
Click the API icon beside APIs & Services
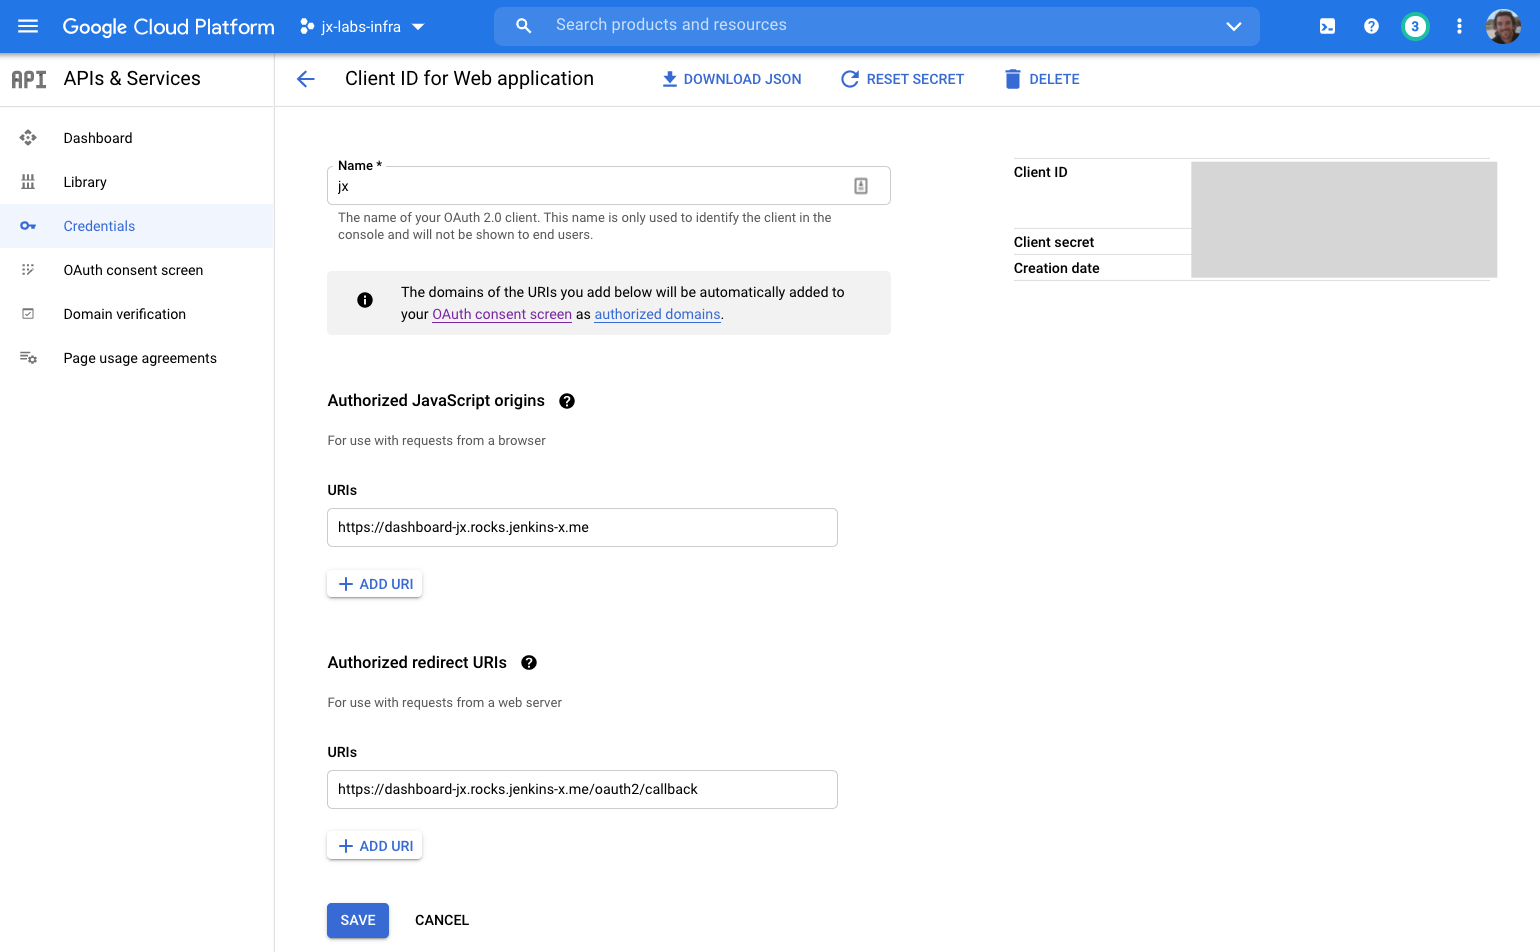pos(29,79)
